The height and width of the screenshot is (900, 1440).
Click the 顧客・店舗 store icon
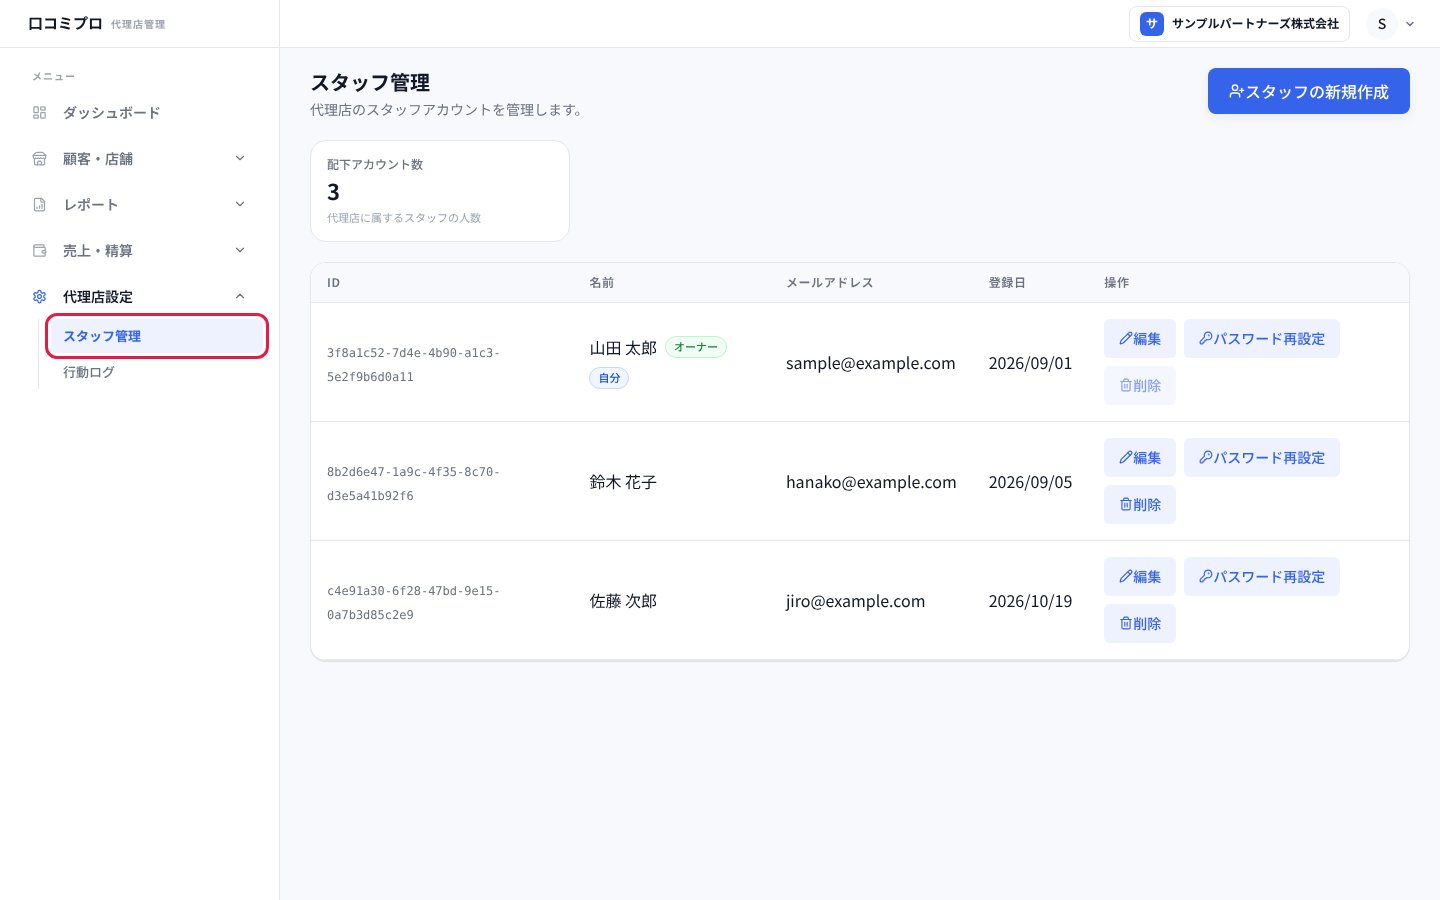[40, 159]
